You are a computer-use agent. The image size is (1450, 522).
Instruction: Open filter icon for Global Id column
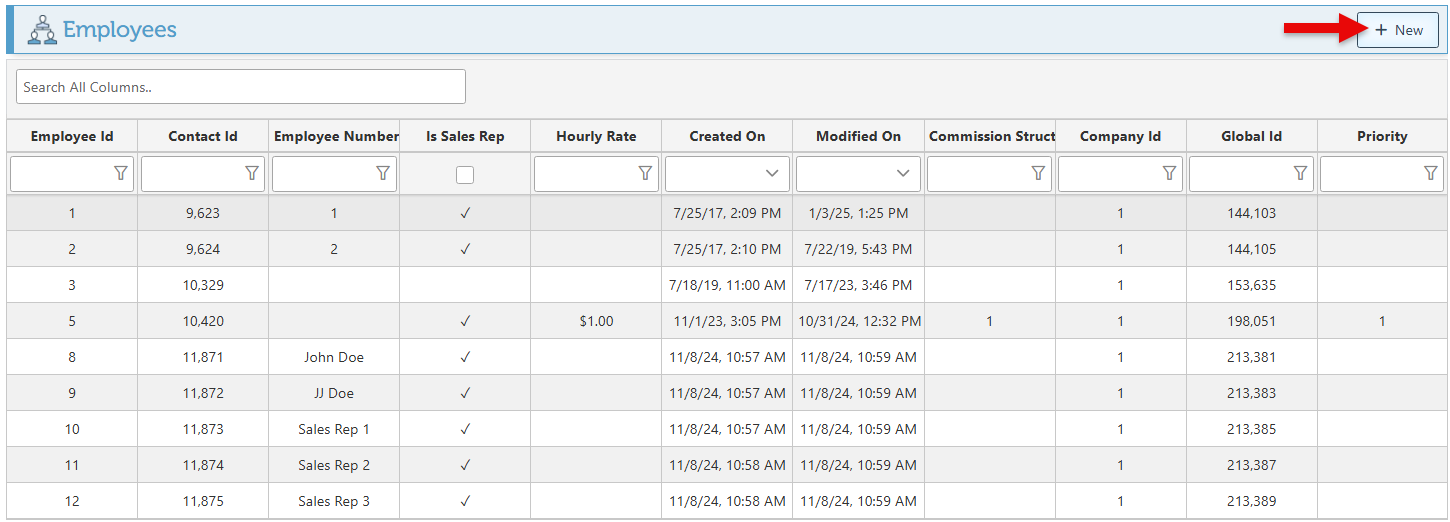coord(1300,174)
